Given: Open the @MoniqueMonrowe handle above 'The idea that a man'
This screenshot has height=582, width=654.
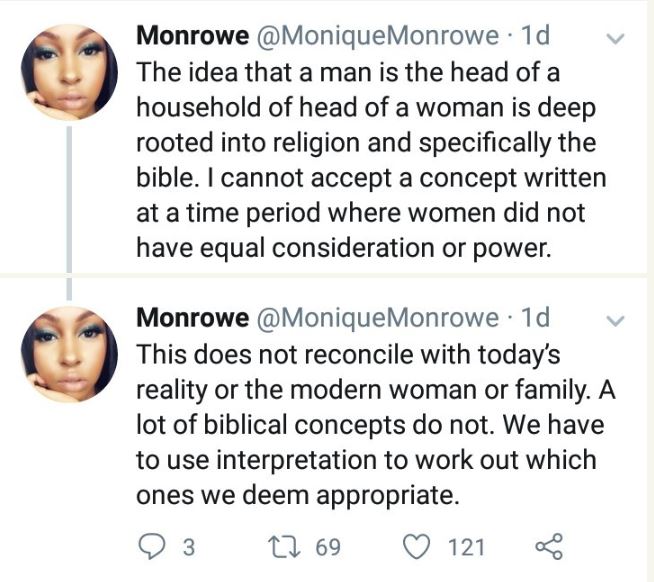Looking at the screenshot, I should pyautogui.click(x=378, y=37).
